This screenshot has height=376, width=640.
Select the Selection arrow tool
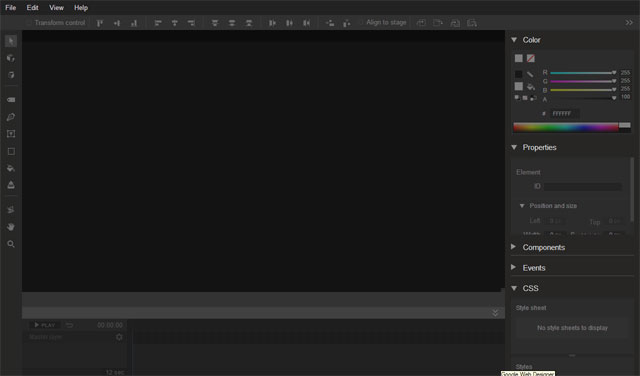tap(11, 41)
